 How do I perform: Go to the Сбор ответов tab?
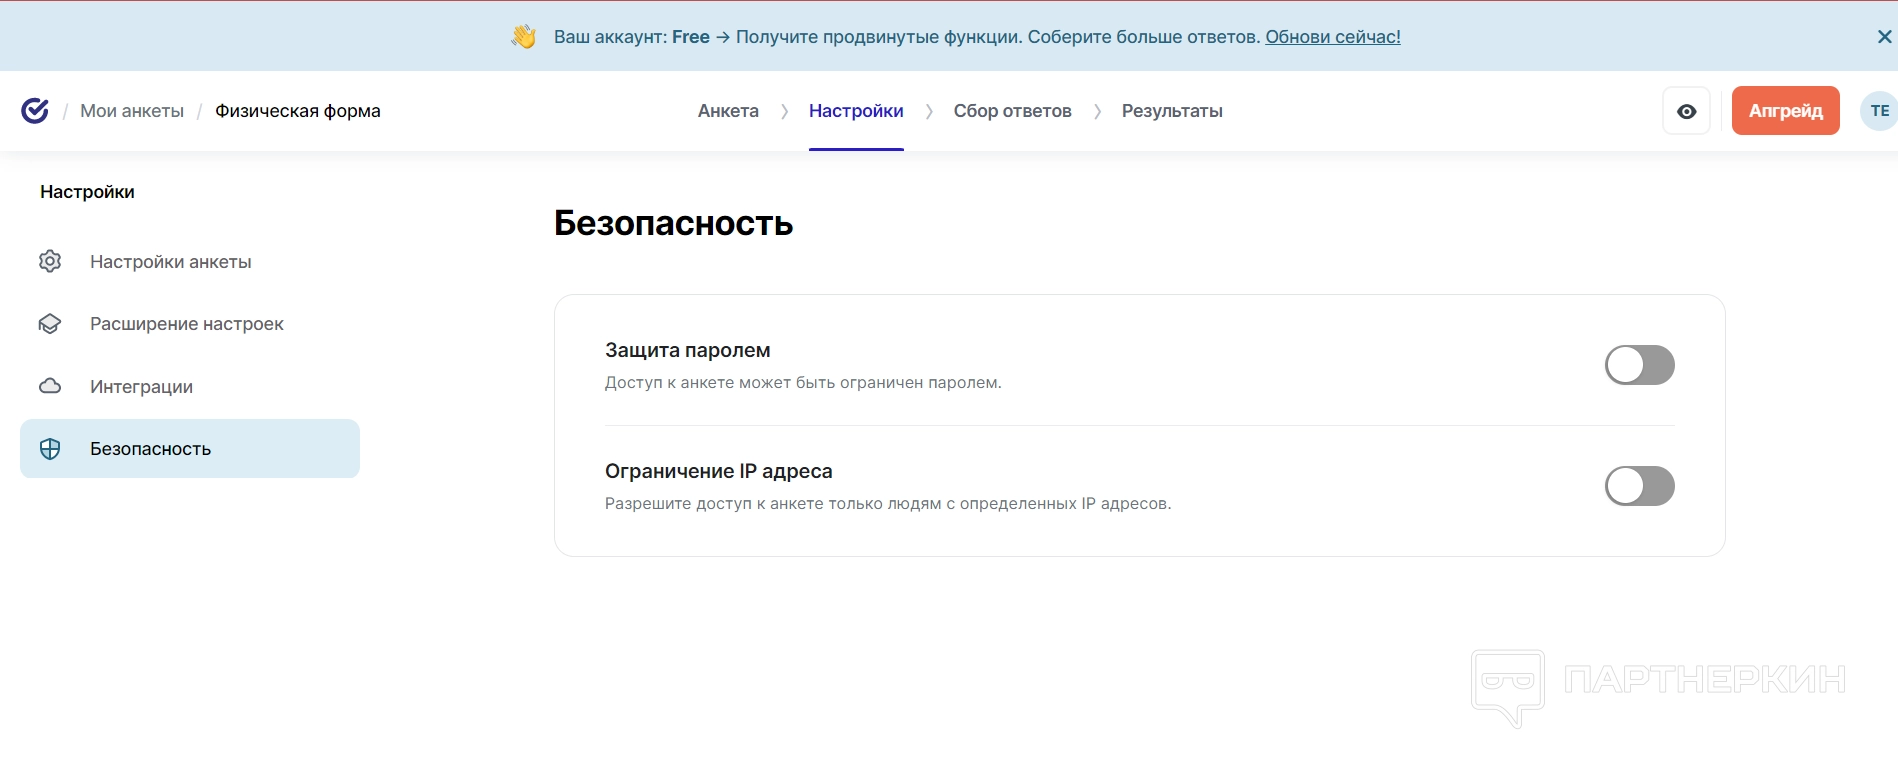click(x=1012, y=111)
